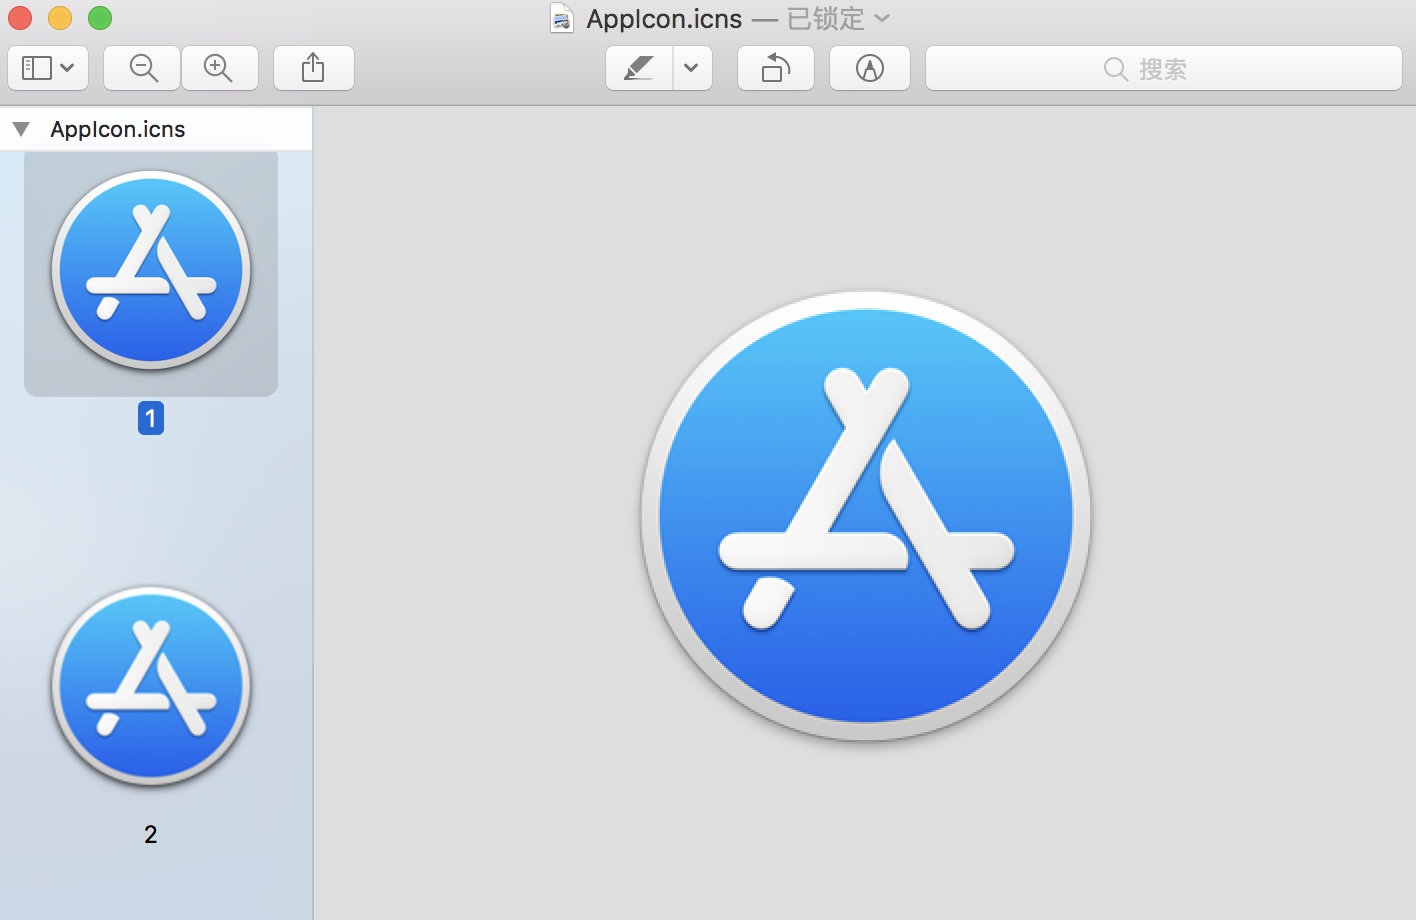This screenshot has width=1416, height=920.
Task: Click the AppIcon.icns window title text
Action: pyautogui.click(x=664, y=18)
